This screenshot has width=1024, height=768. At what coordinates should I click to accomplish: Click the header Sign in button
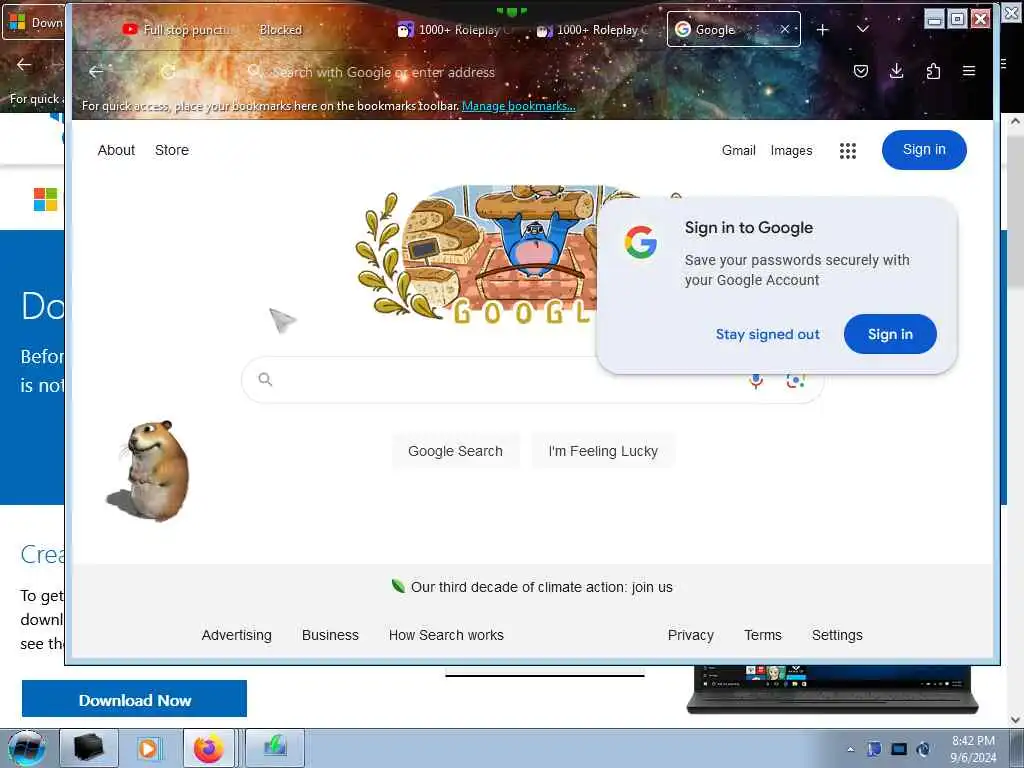924,150
